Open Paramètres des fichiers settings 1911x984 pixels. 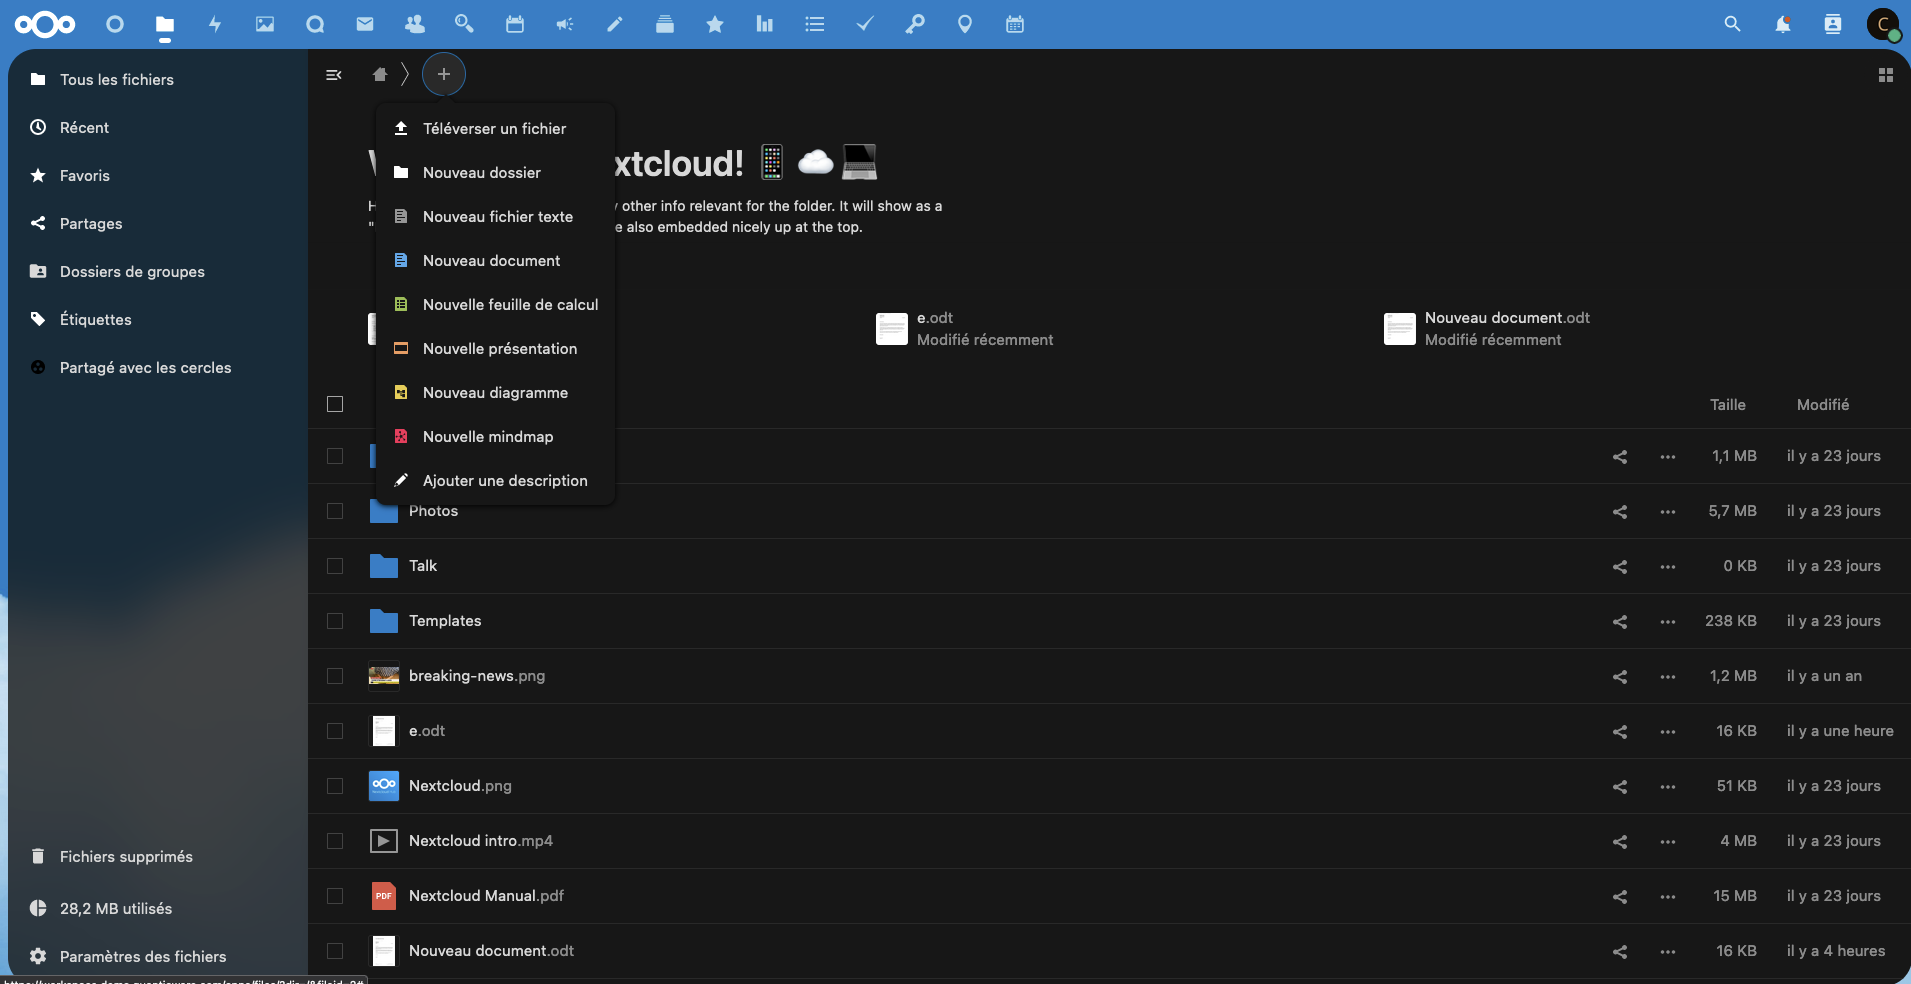142,956
